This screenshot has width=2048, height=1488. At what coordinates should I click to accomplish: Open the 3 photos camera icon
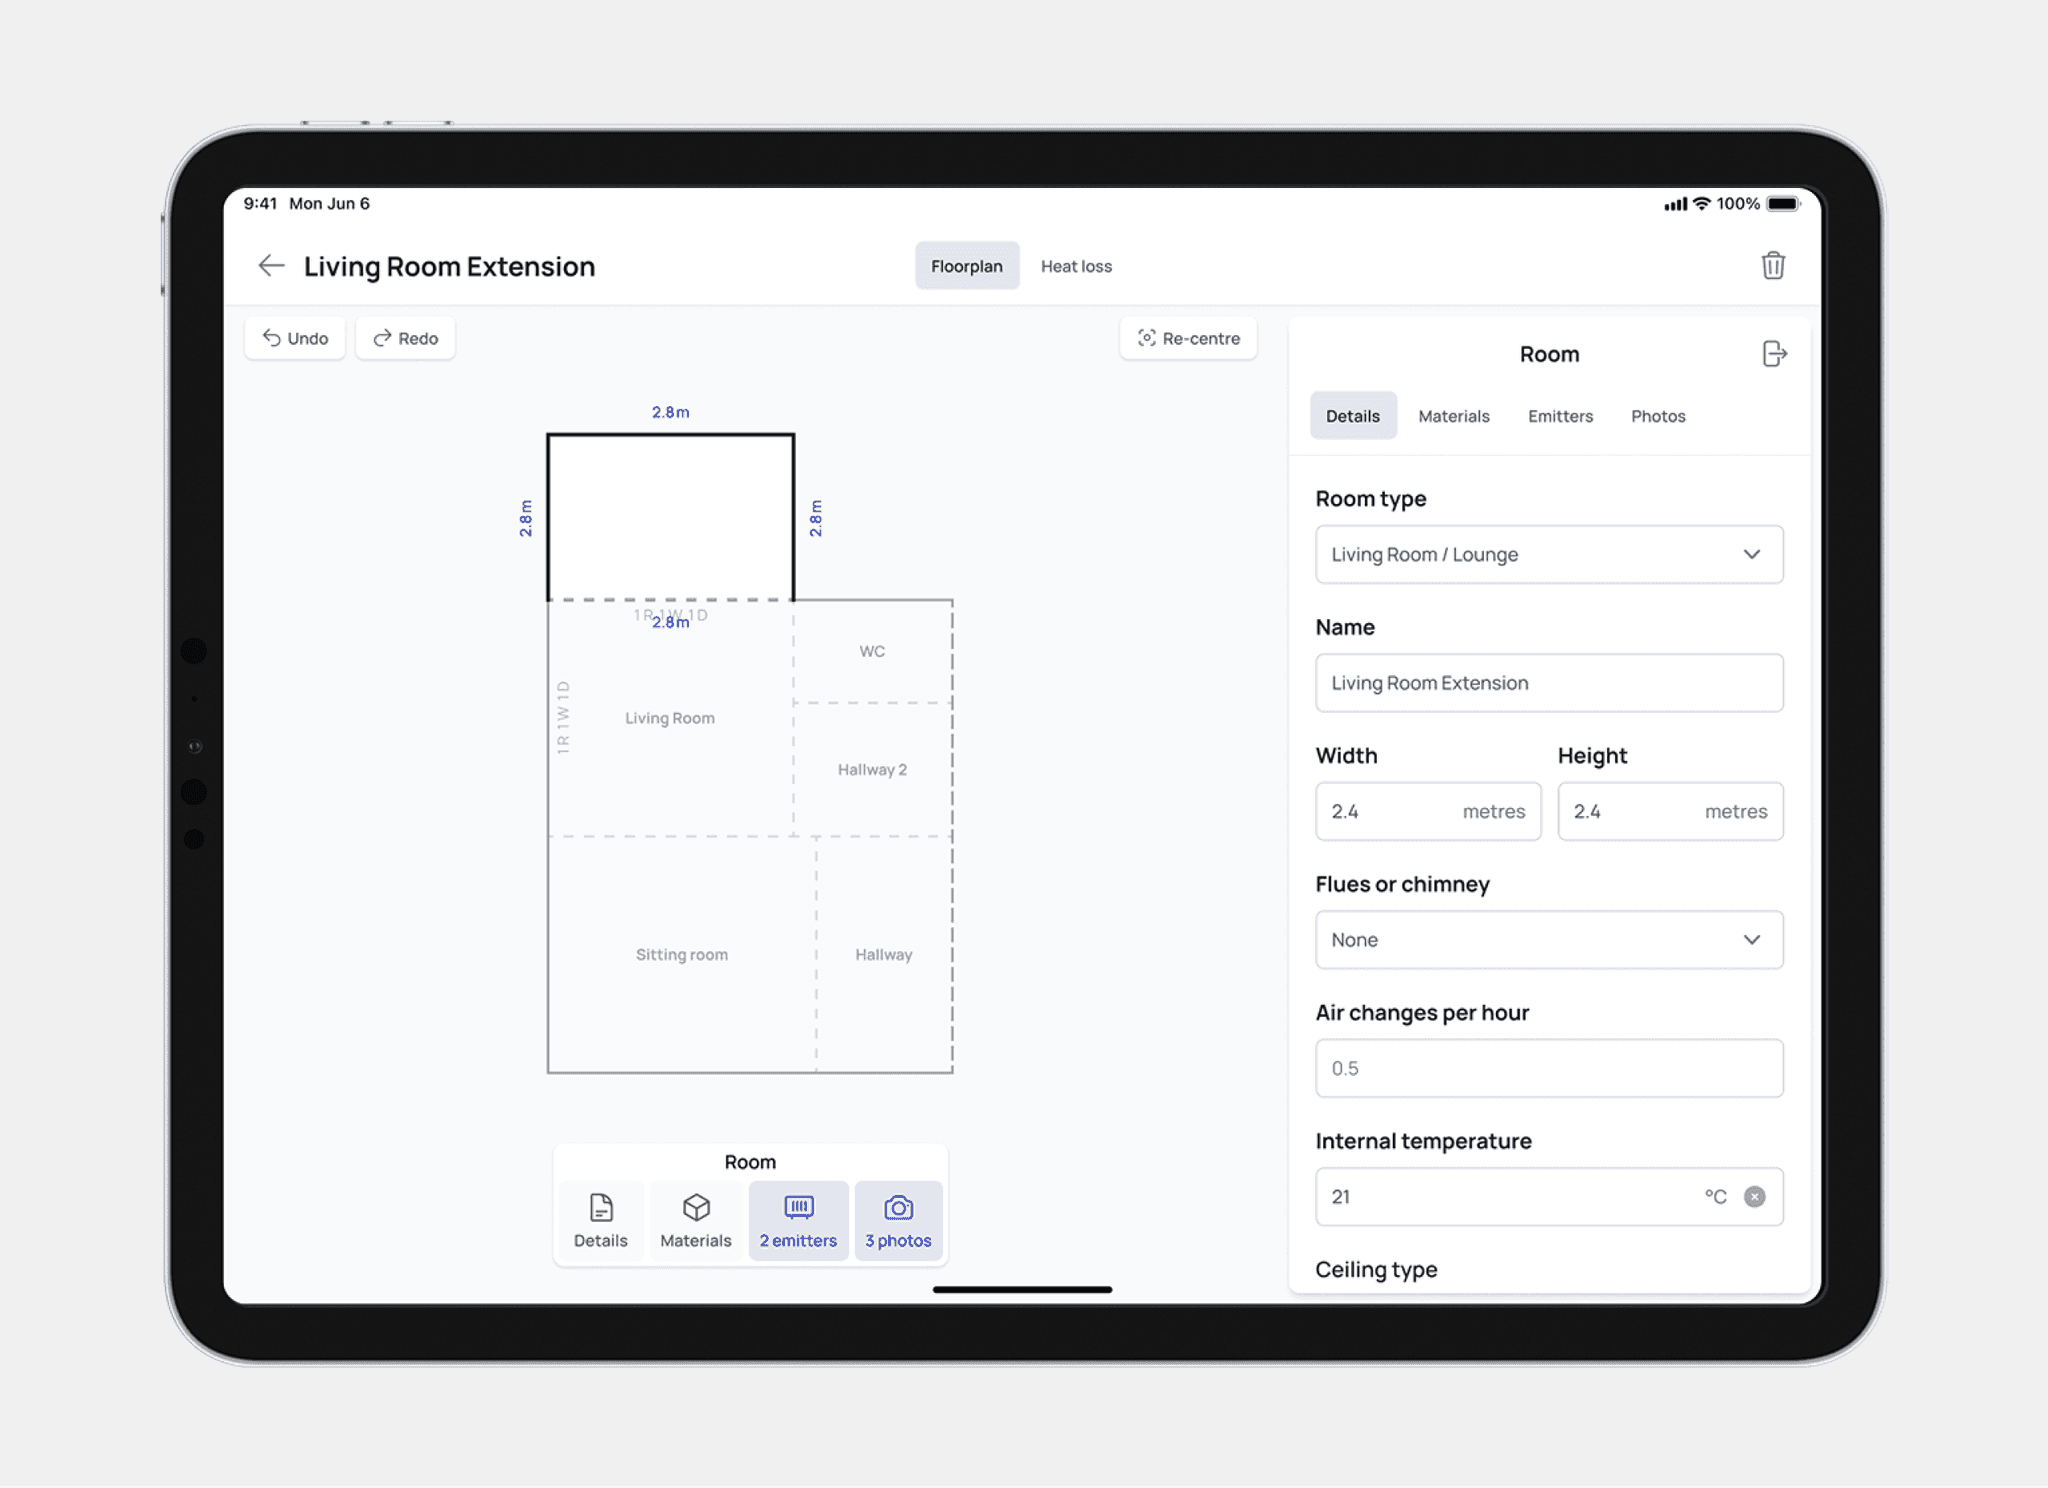pos(898,1219)
